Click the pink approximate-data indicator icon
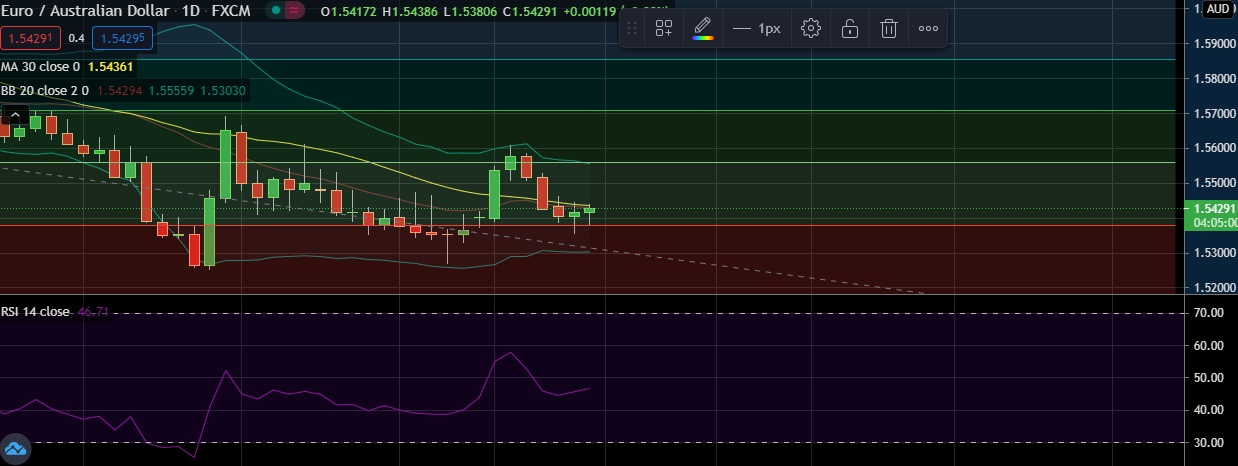 click(x=293, y=11)
